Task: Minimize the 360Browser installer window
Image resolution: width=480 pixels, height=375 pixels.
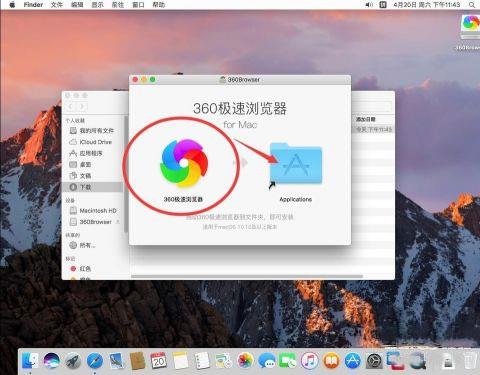Action: click(144, 79)
